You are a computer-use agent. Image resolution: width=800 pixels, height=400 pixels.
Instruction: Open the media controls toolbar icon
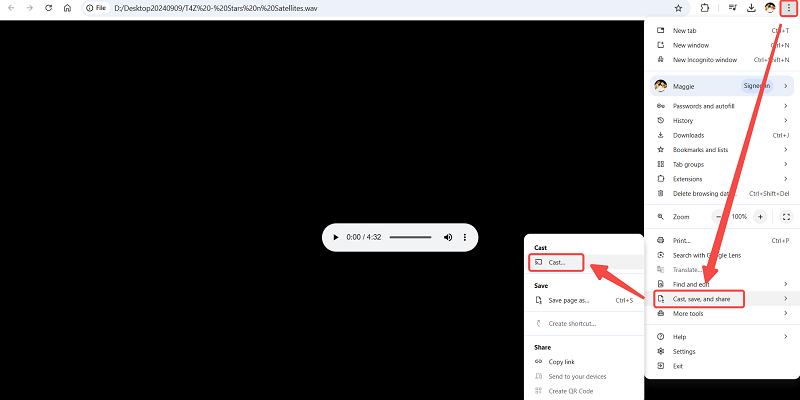[x=733, y=8]
